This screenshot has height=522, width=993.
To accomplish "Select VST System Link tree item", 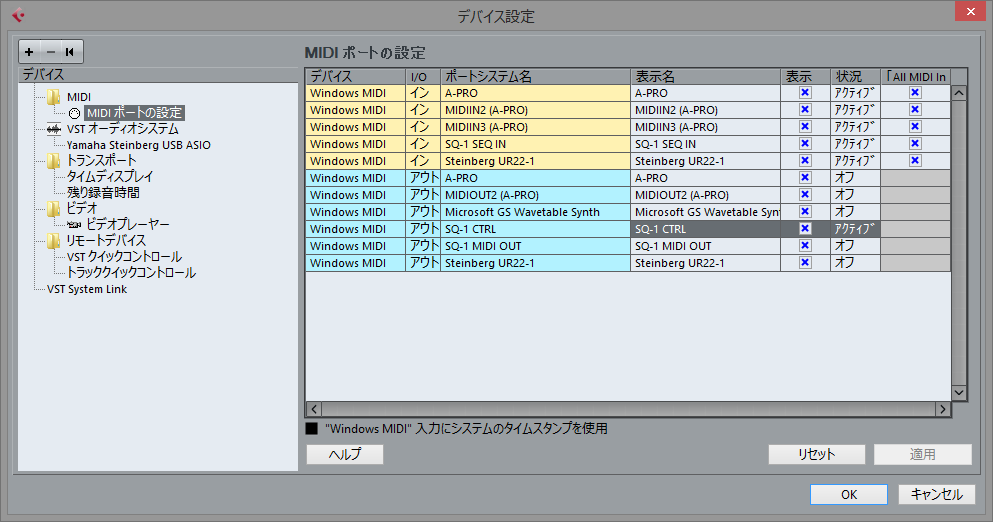I will 87,289.
